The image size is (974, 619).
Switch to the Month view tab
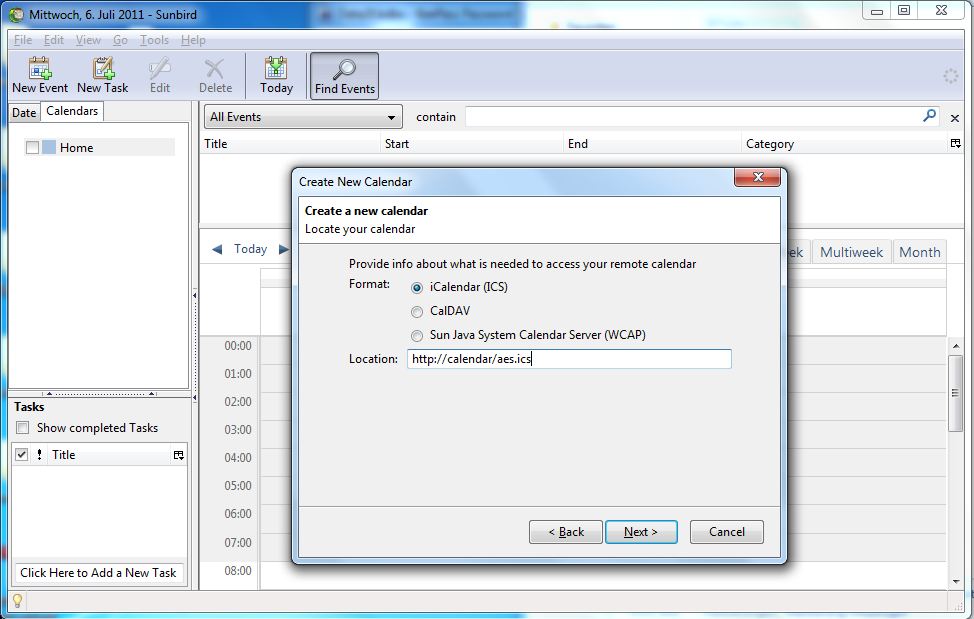click(919, 252)
